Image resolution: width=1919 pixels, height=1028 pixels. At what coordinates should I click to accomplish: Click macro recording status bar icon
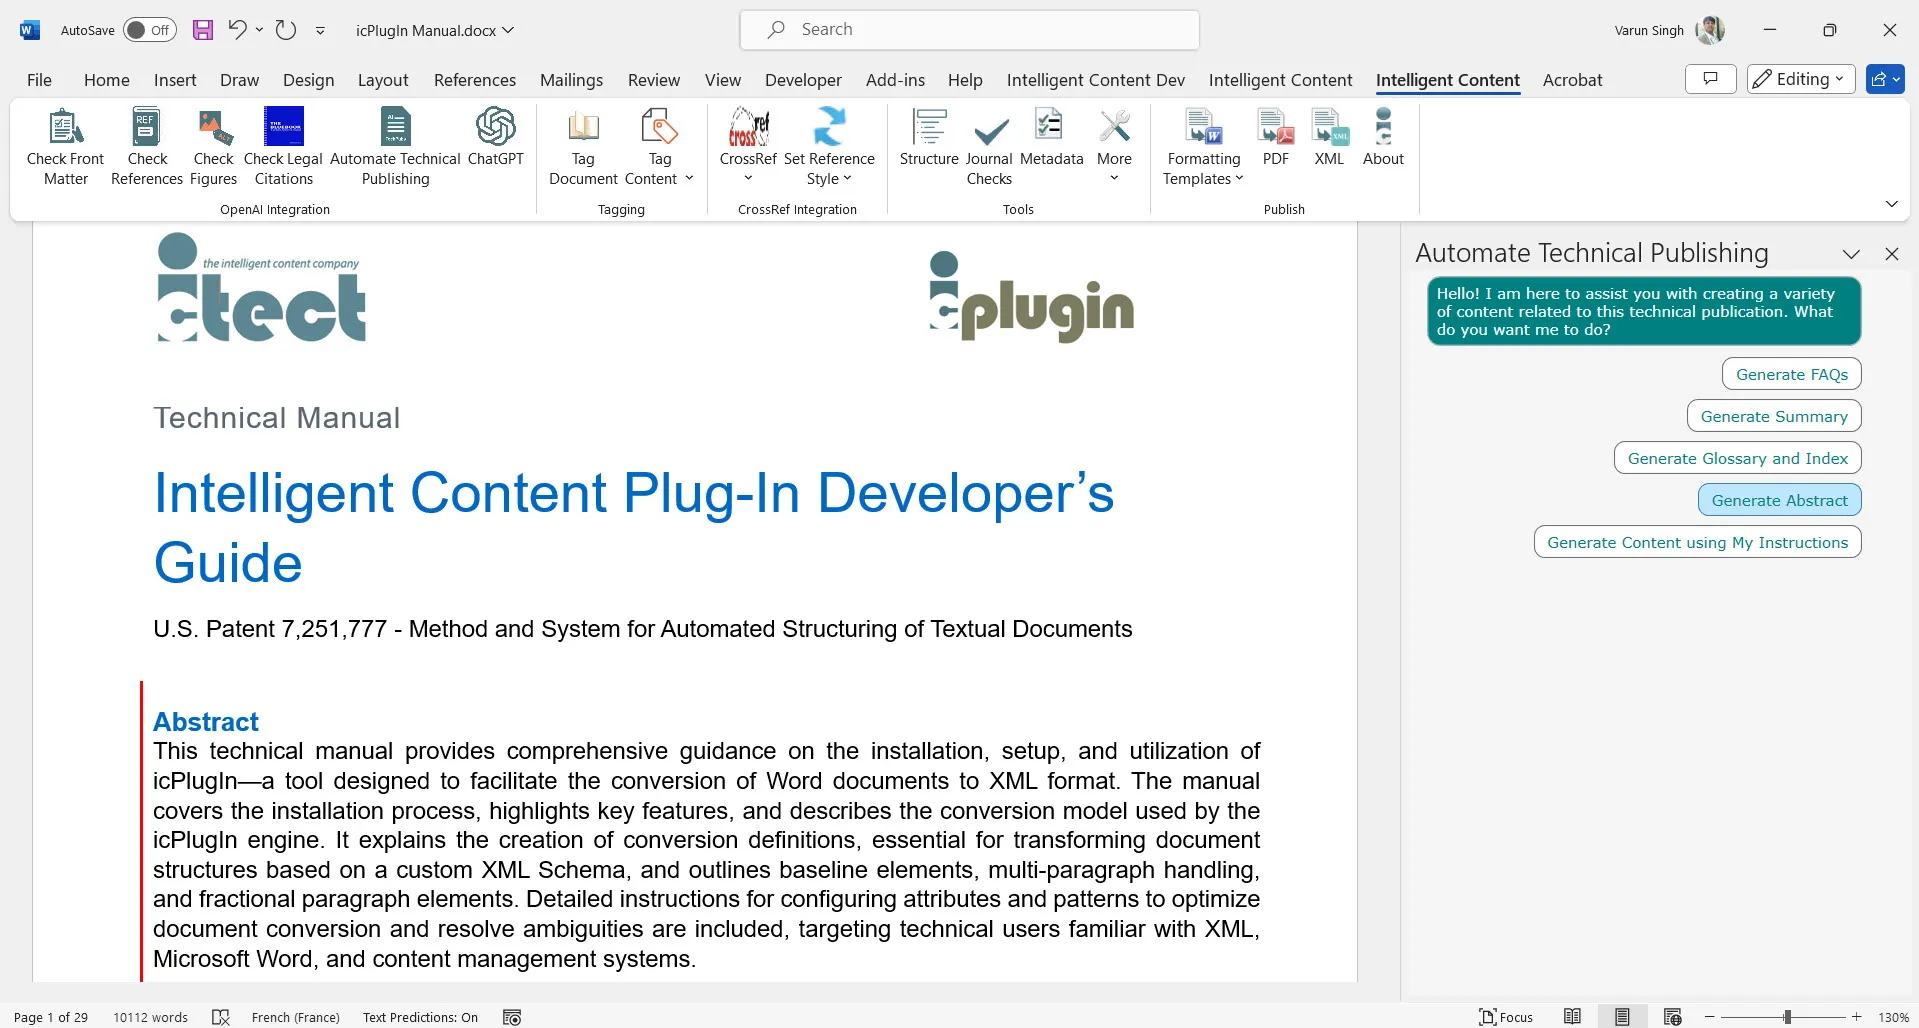(512, 1017)
